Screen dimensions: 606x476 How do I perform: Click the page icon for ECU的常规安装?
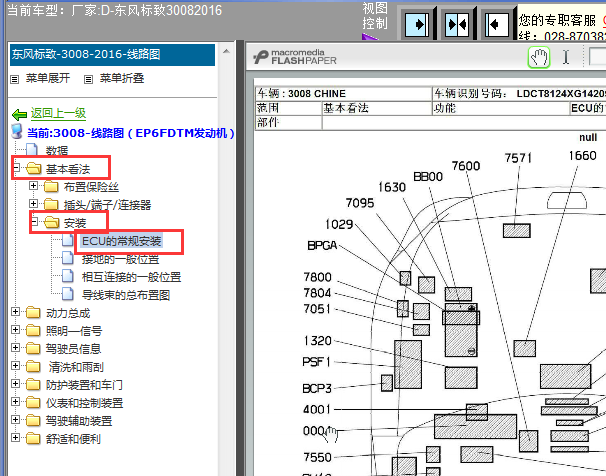pos(68,240)
